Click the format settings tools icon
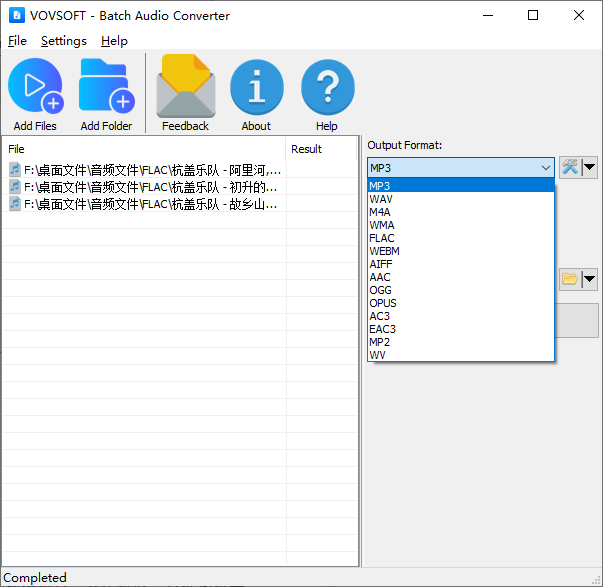The image size is (603, 587). [570, 167]
